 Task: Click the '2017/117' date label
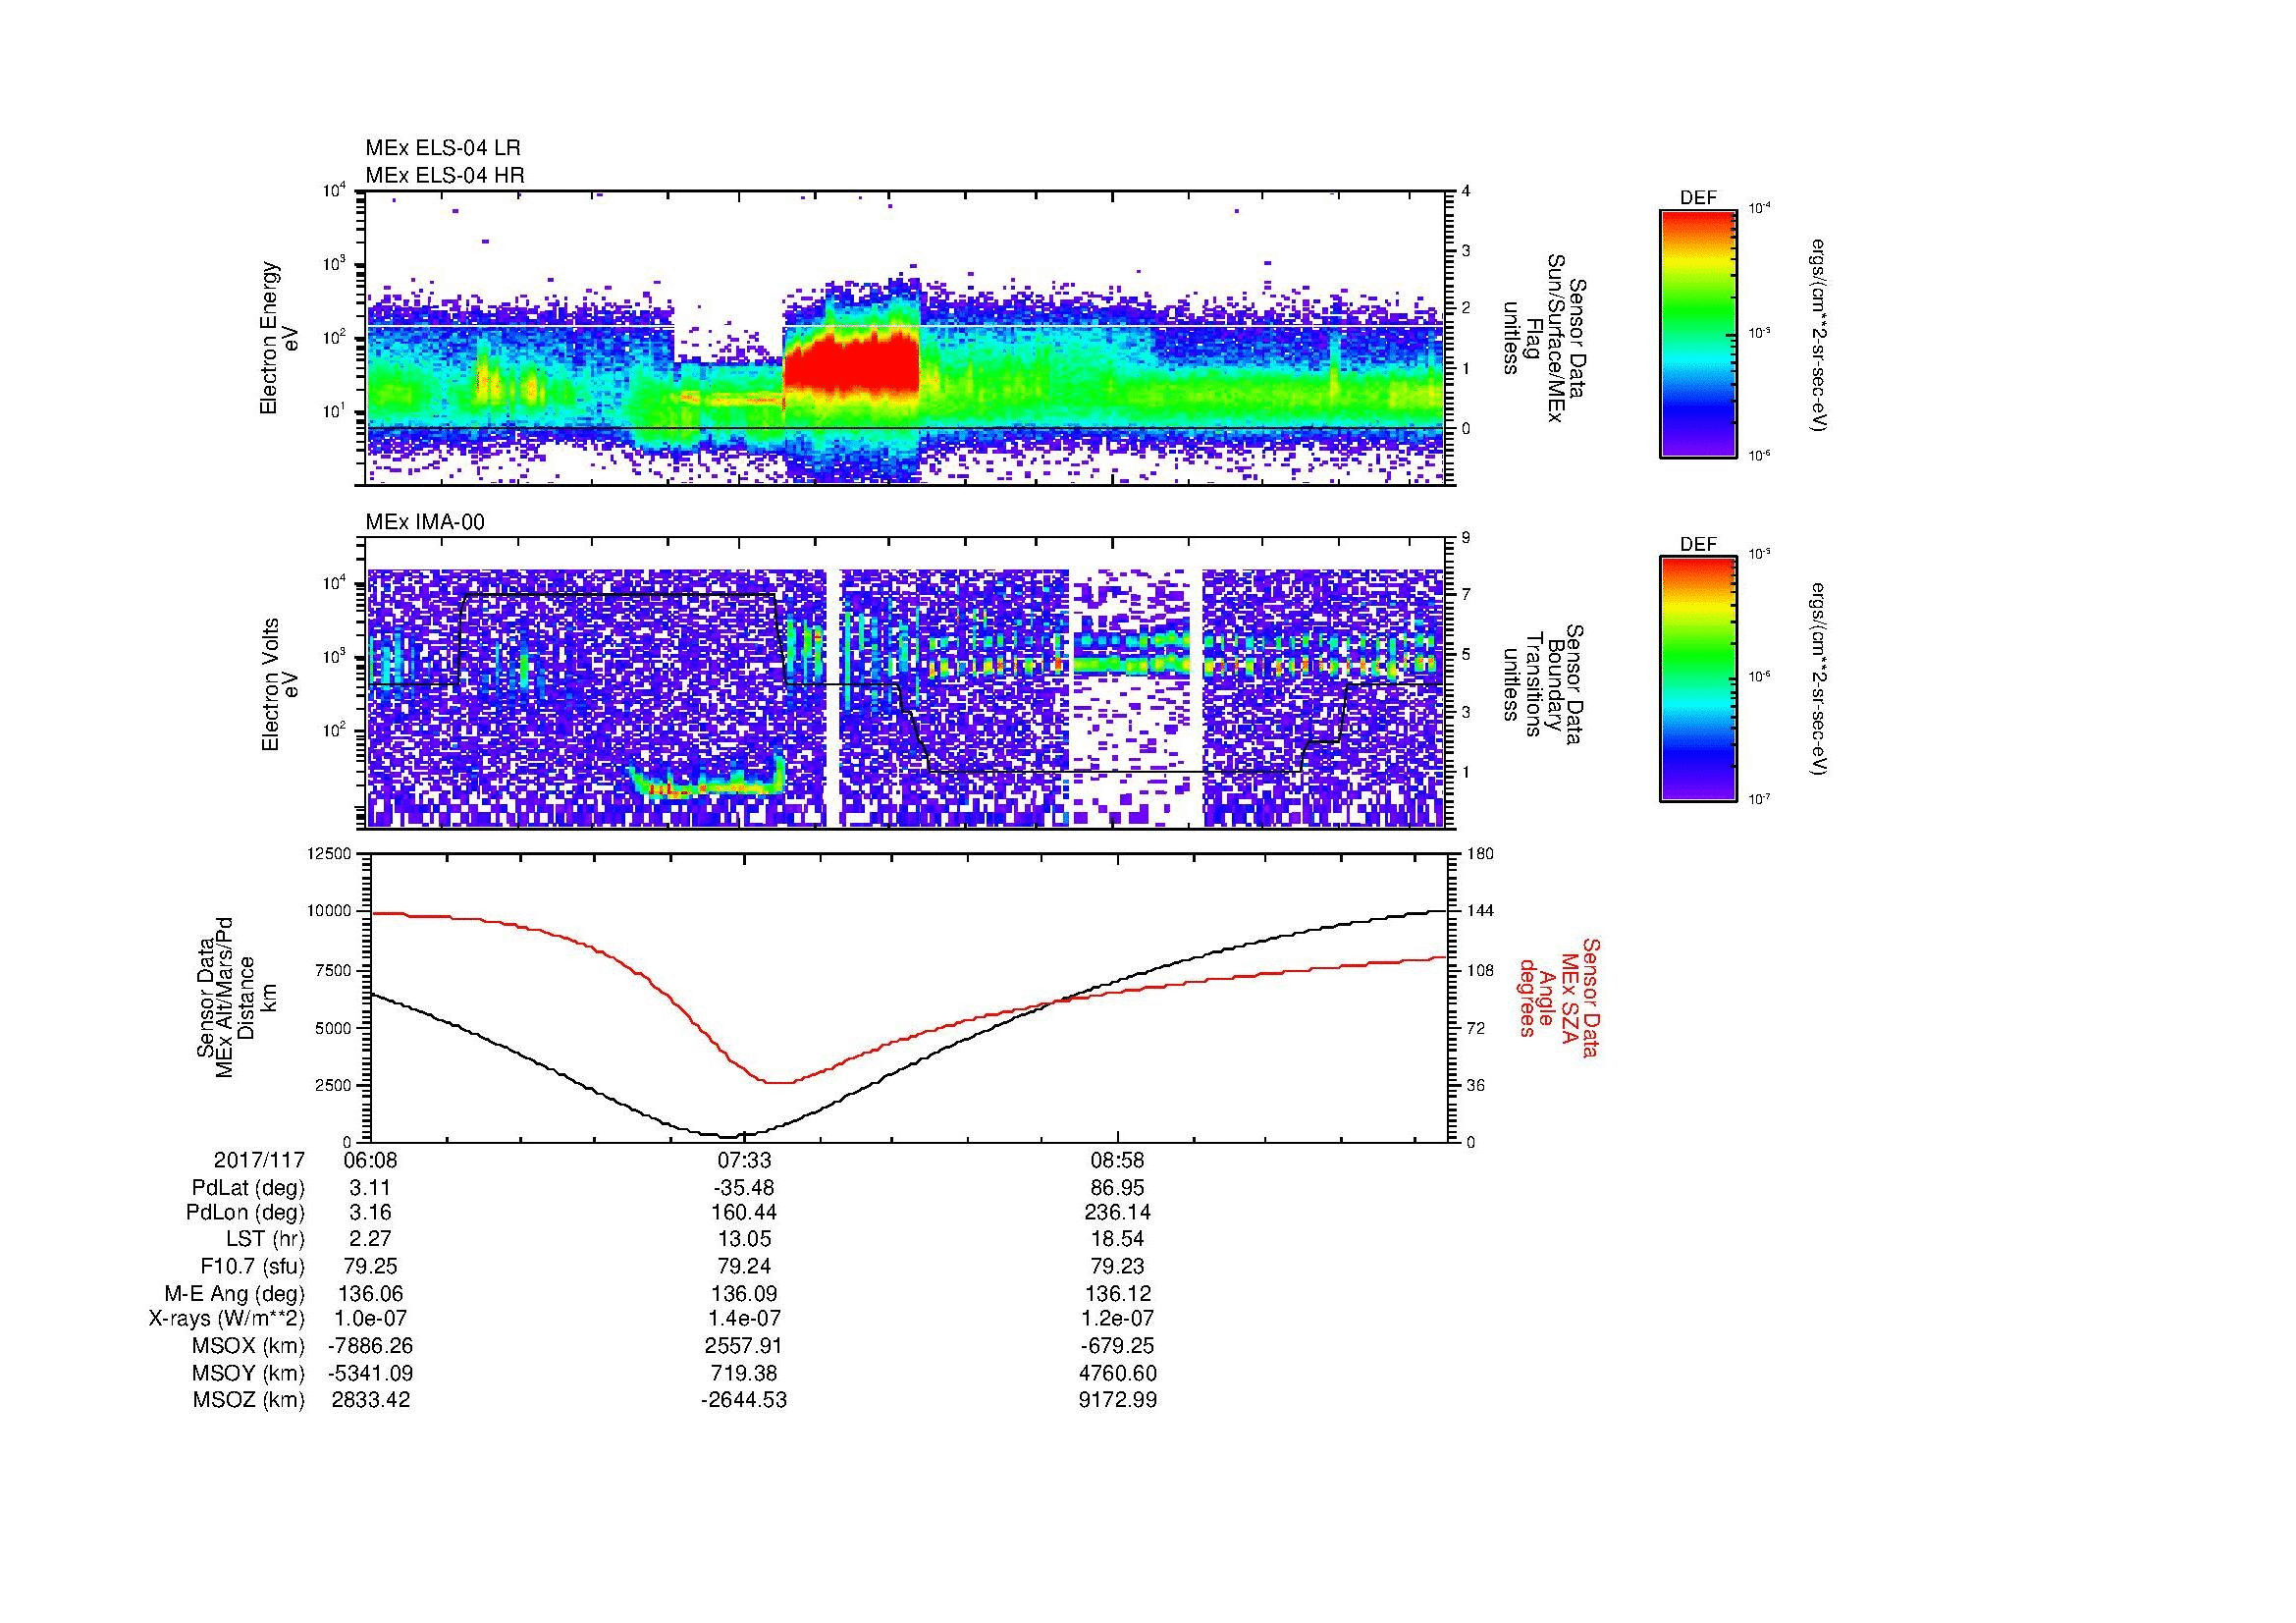pyautogui.click(x=259, y=1161)
